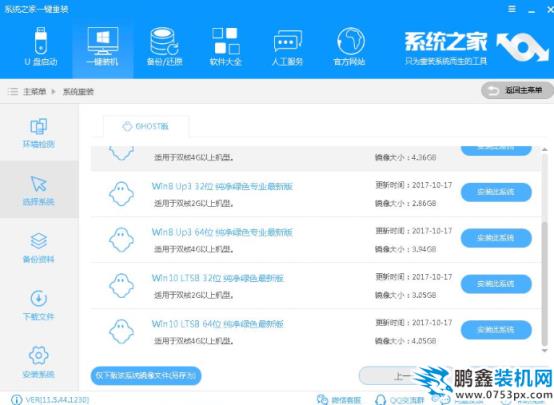Install the Win10 LTSB 64位 system
Image resolution: width=554 pixels, height=405 pixels.
pyautogui.click(x=496, y=330)
